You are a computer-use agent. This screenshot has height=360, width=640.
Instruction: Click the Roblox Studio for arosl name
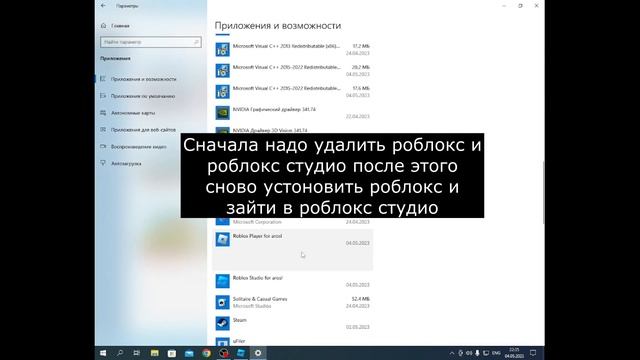tap(257, 278)
